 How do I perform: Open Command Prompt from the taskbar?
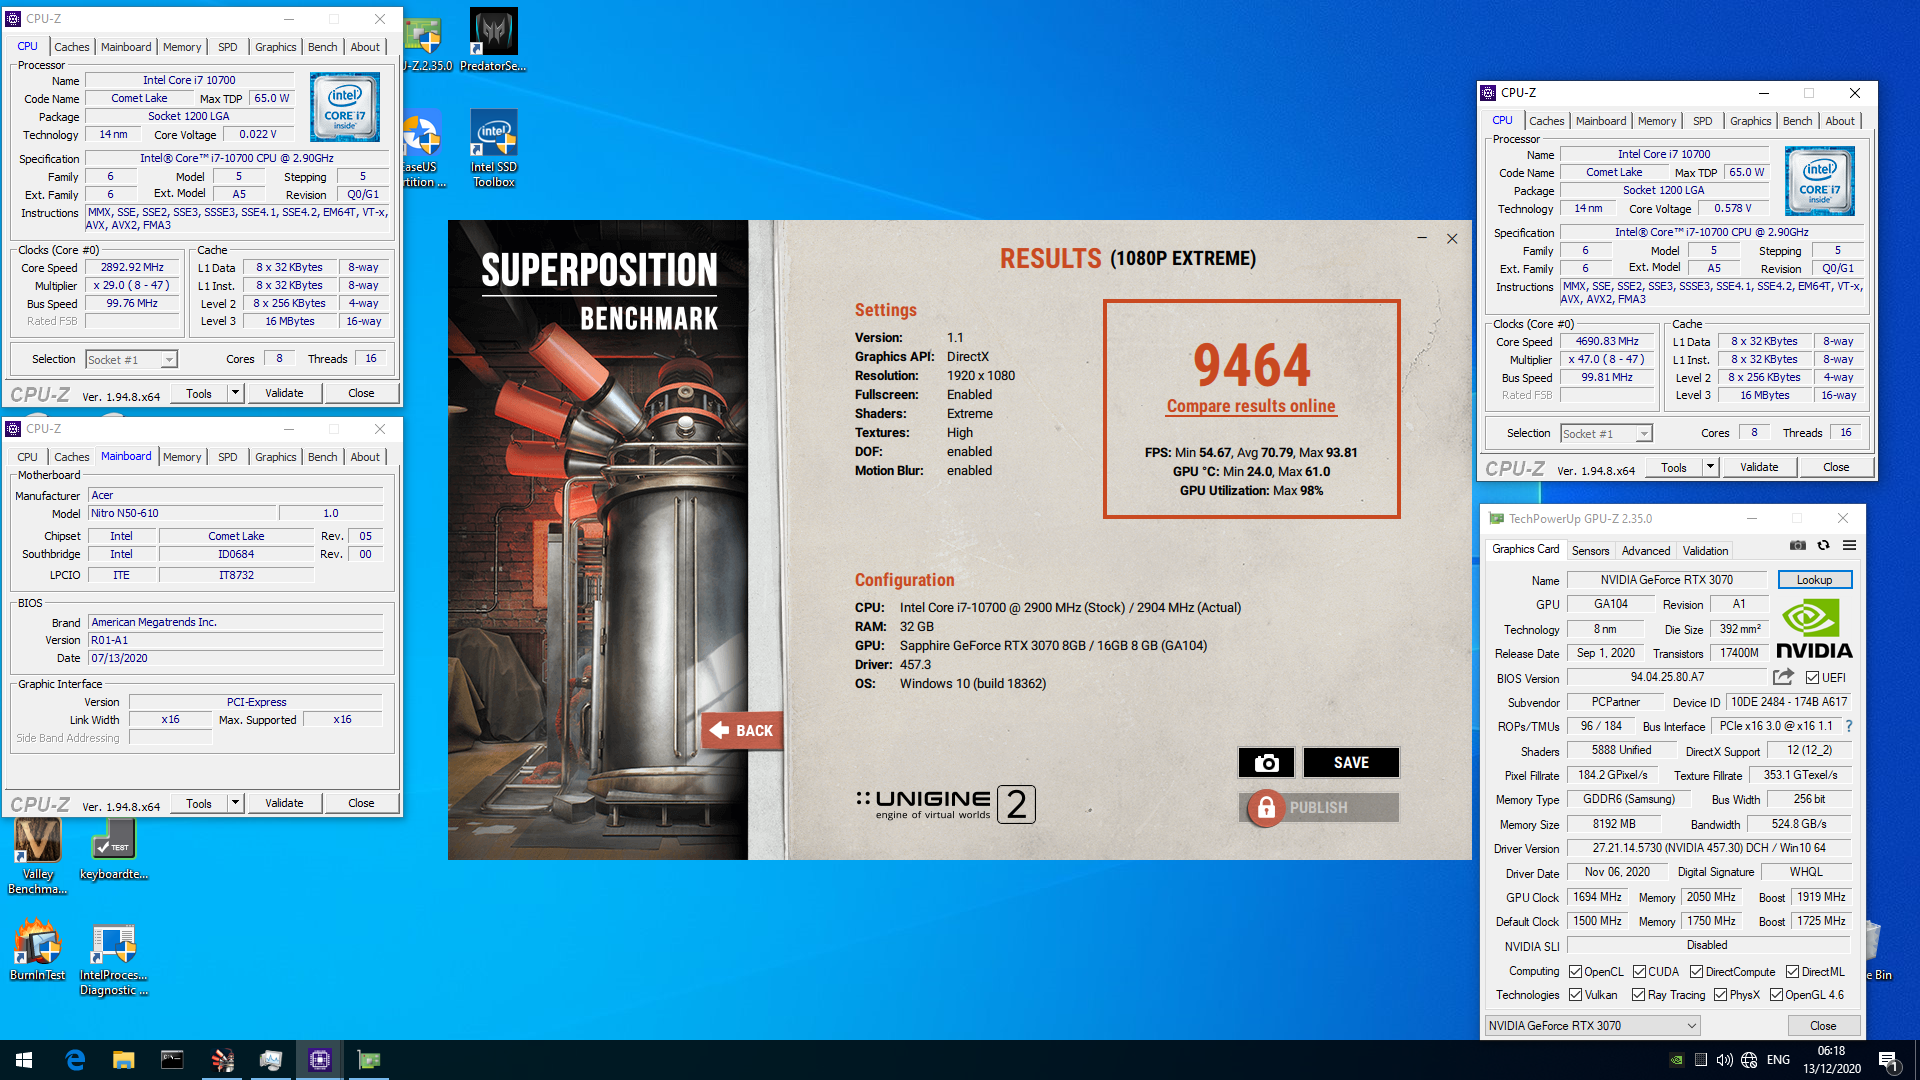pyautogui.click(x=172, y=1060)
